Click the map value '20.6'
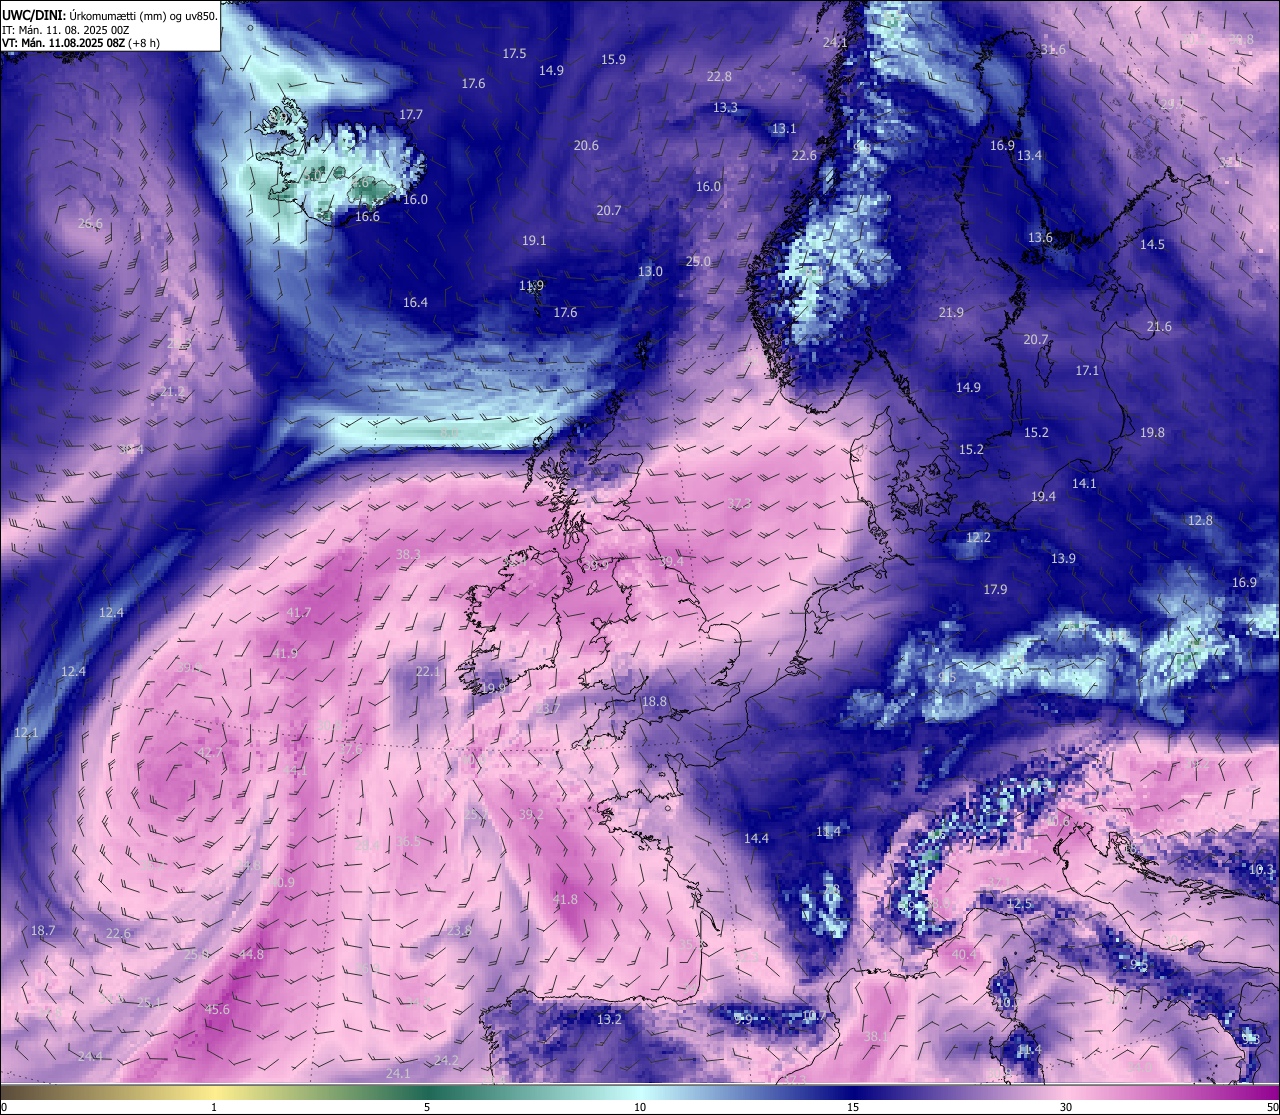The height and width of the screenshot is (1115, 1280). [586, 146]
